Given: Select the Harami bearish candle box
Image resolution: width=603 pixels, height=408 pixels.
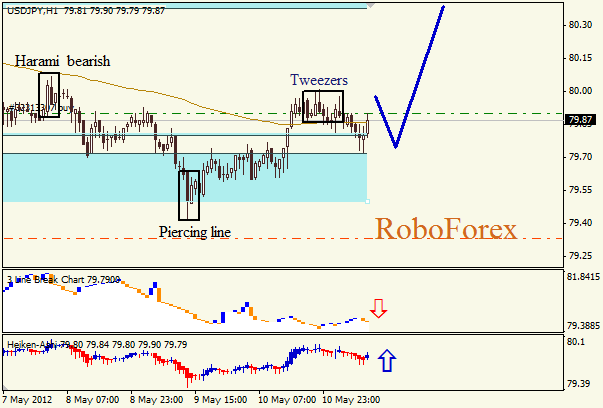Looking at the screenshot, I should [48, 95].
